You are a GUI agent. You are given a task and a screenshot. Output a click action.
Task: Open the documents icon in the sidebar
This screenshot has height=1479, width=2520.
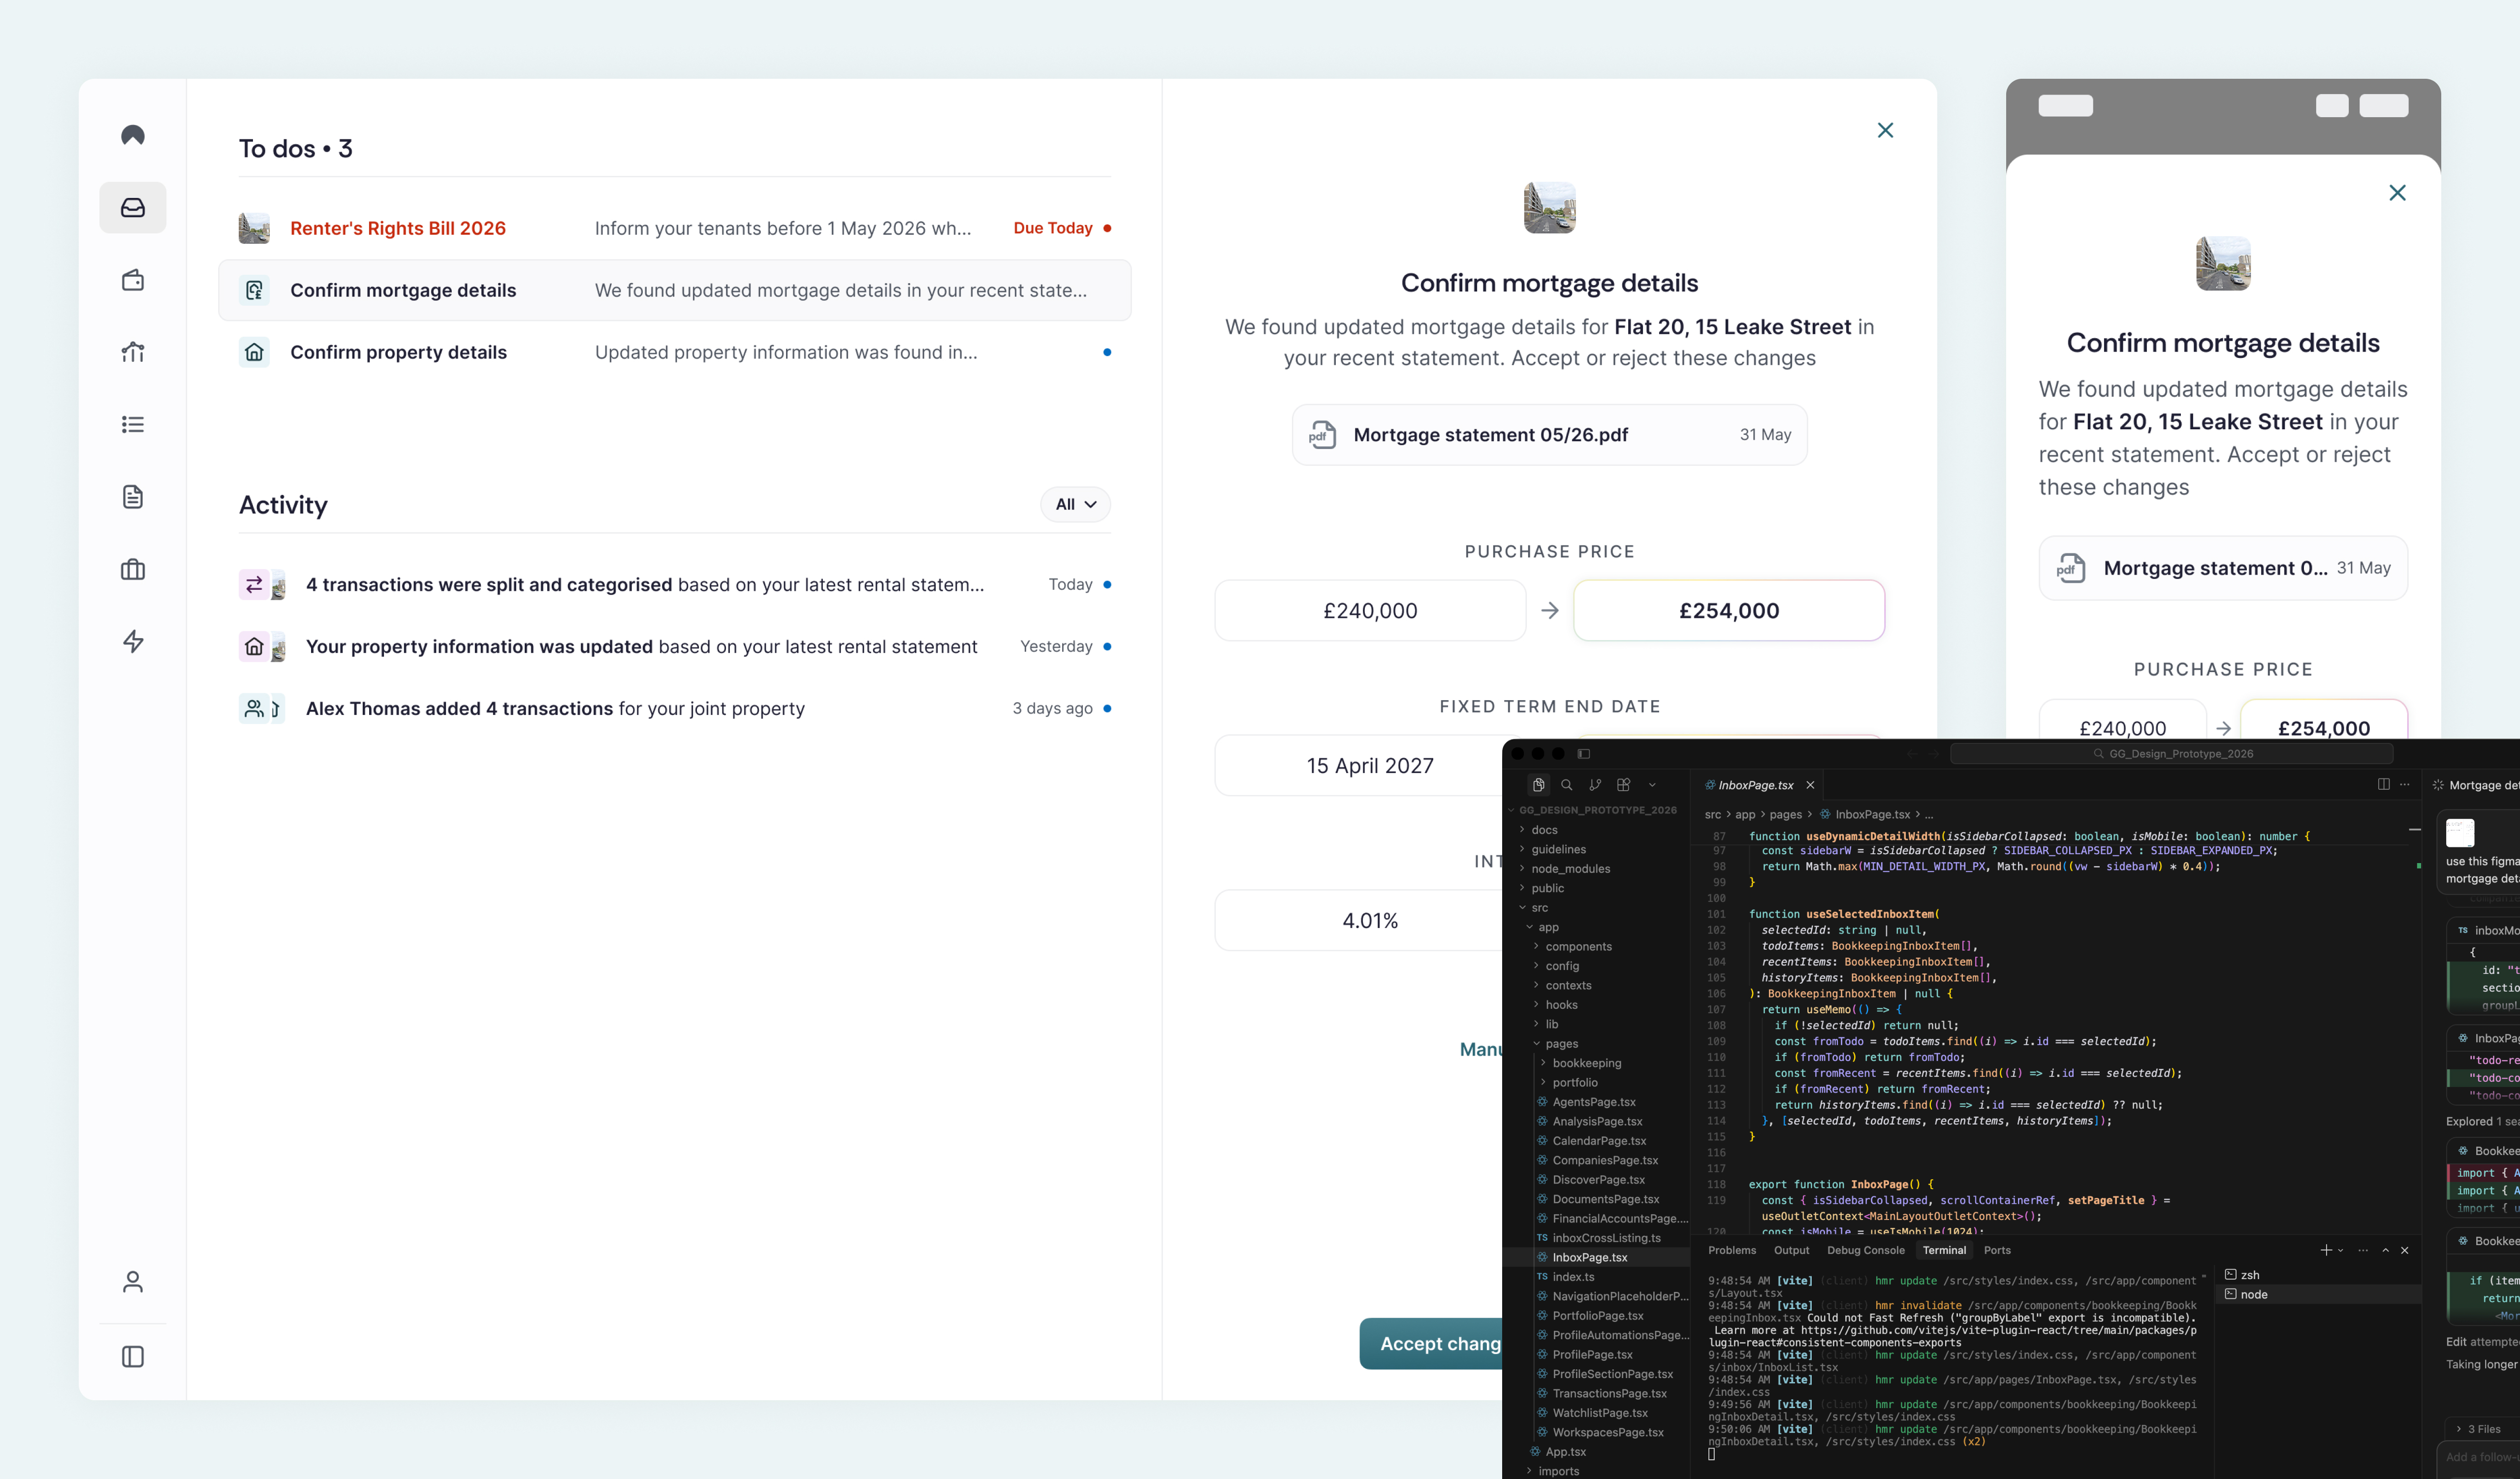(133, 496)
